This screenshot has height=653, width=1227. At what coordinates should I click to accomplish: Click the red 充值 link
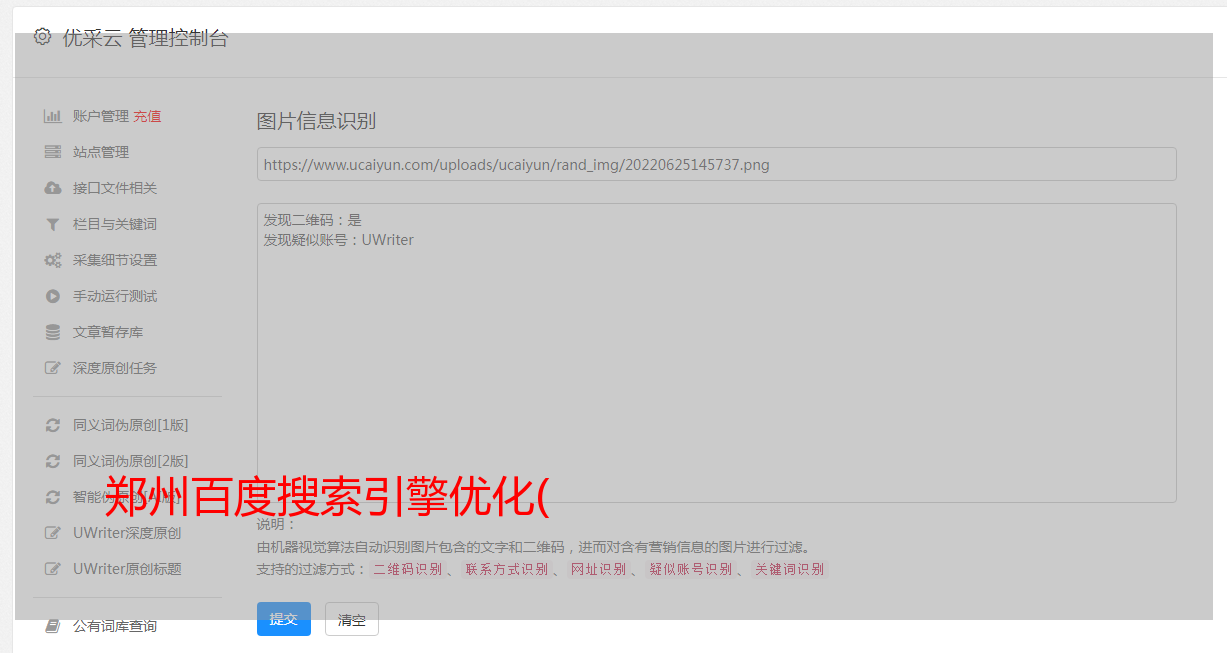click(x=147, y=116)
